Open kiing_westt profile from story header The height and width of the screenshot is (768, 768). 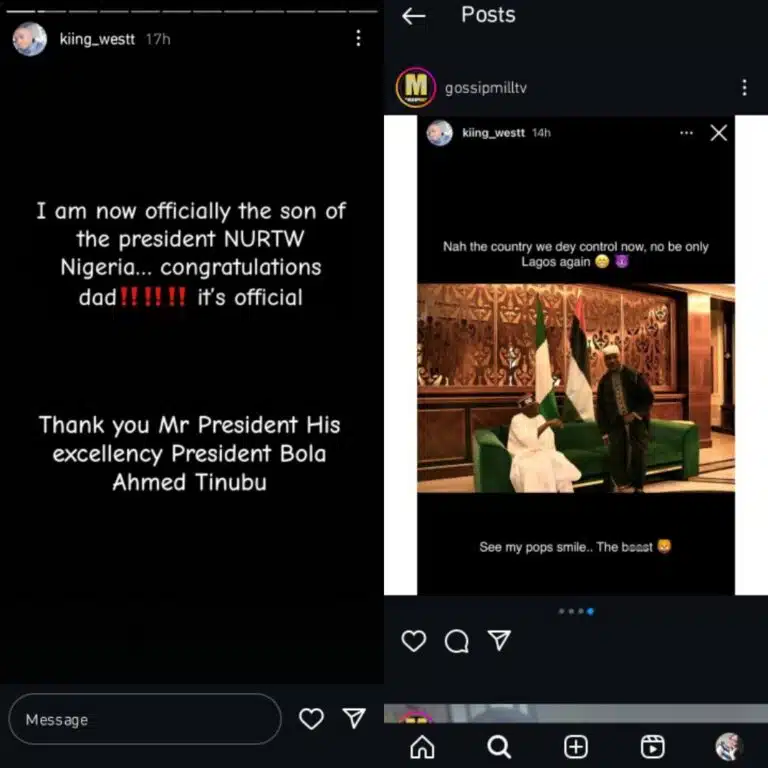(x=96, y=39)
